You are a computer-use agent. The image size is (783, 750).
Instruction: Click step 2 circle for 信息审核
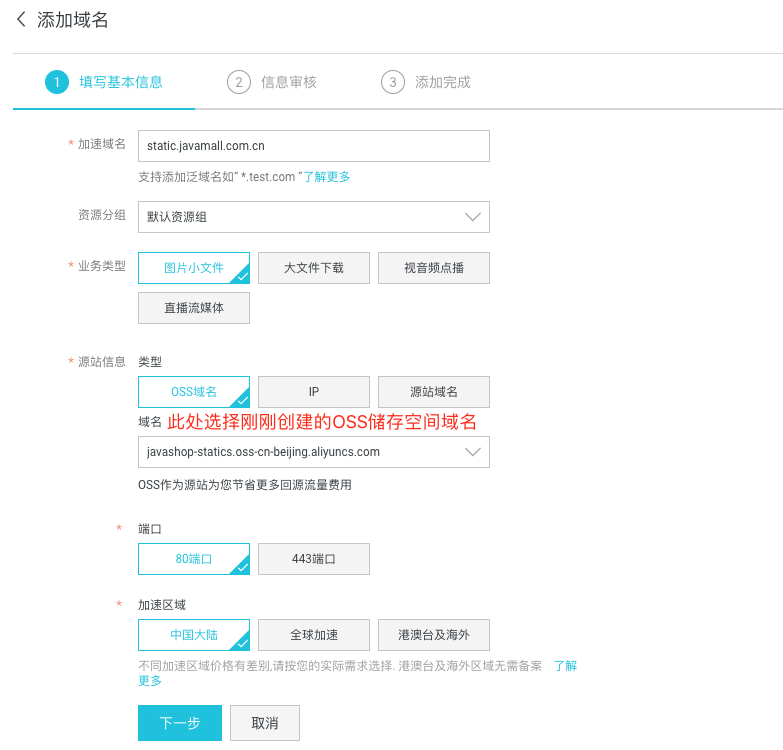[x=239, y=82]
